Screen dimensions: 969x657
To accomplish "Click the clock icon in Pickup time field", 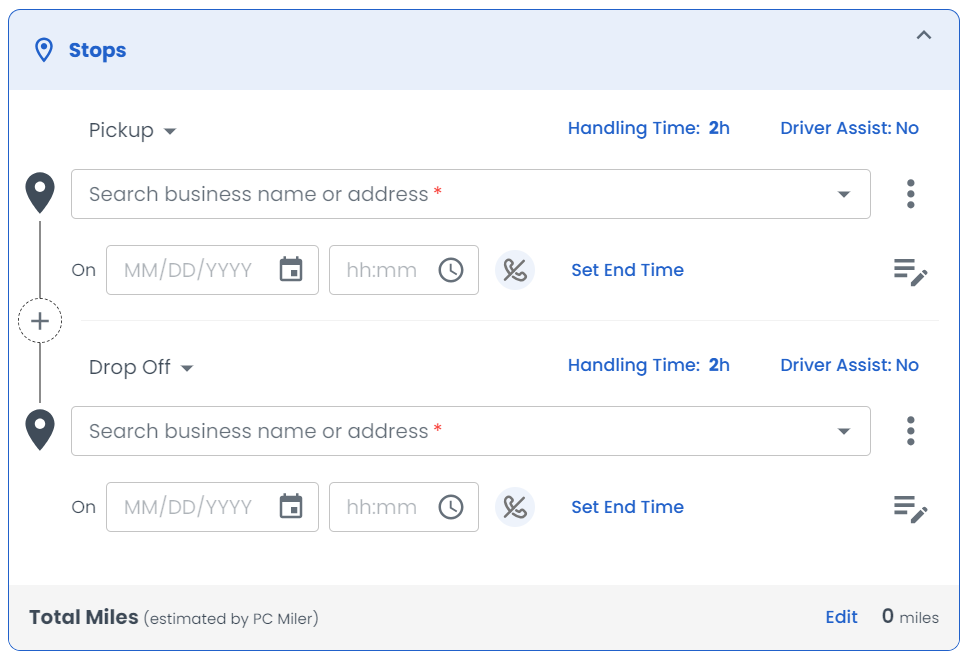I will 451,270.
